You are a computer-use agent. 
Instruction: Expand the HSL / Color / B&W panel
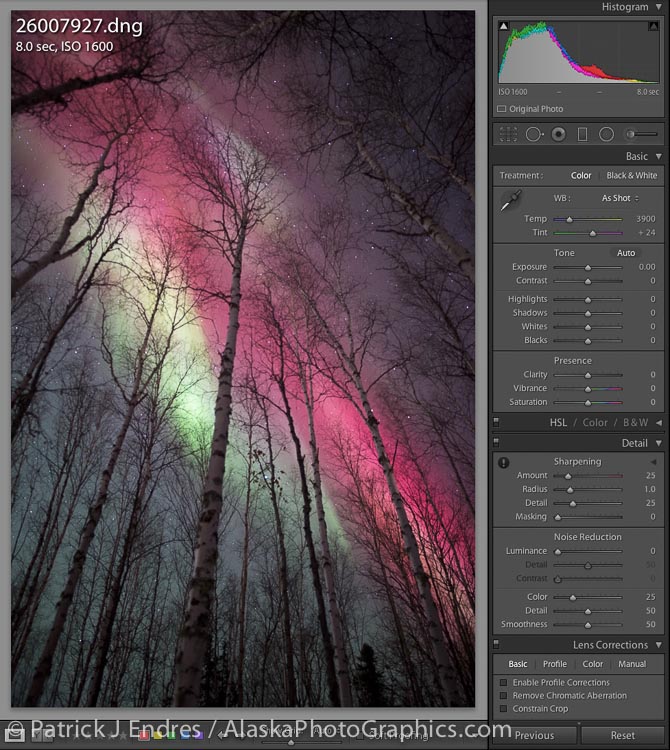point(658,423)
